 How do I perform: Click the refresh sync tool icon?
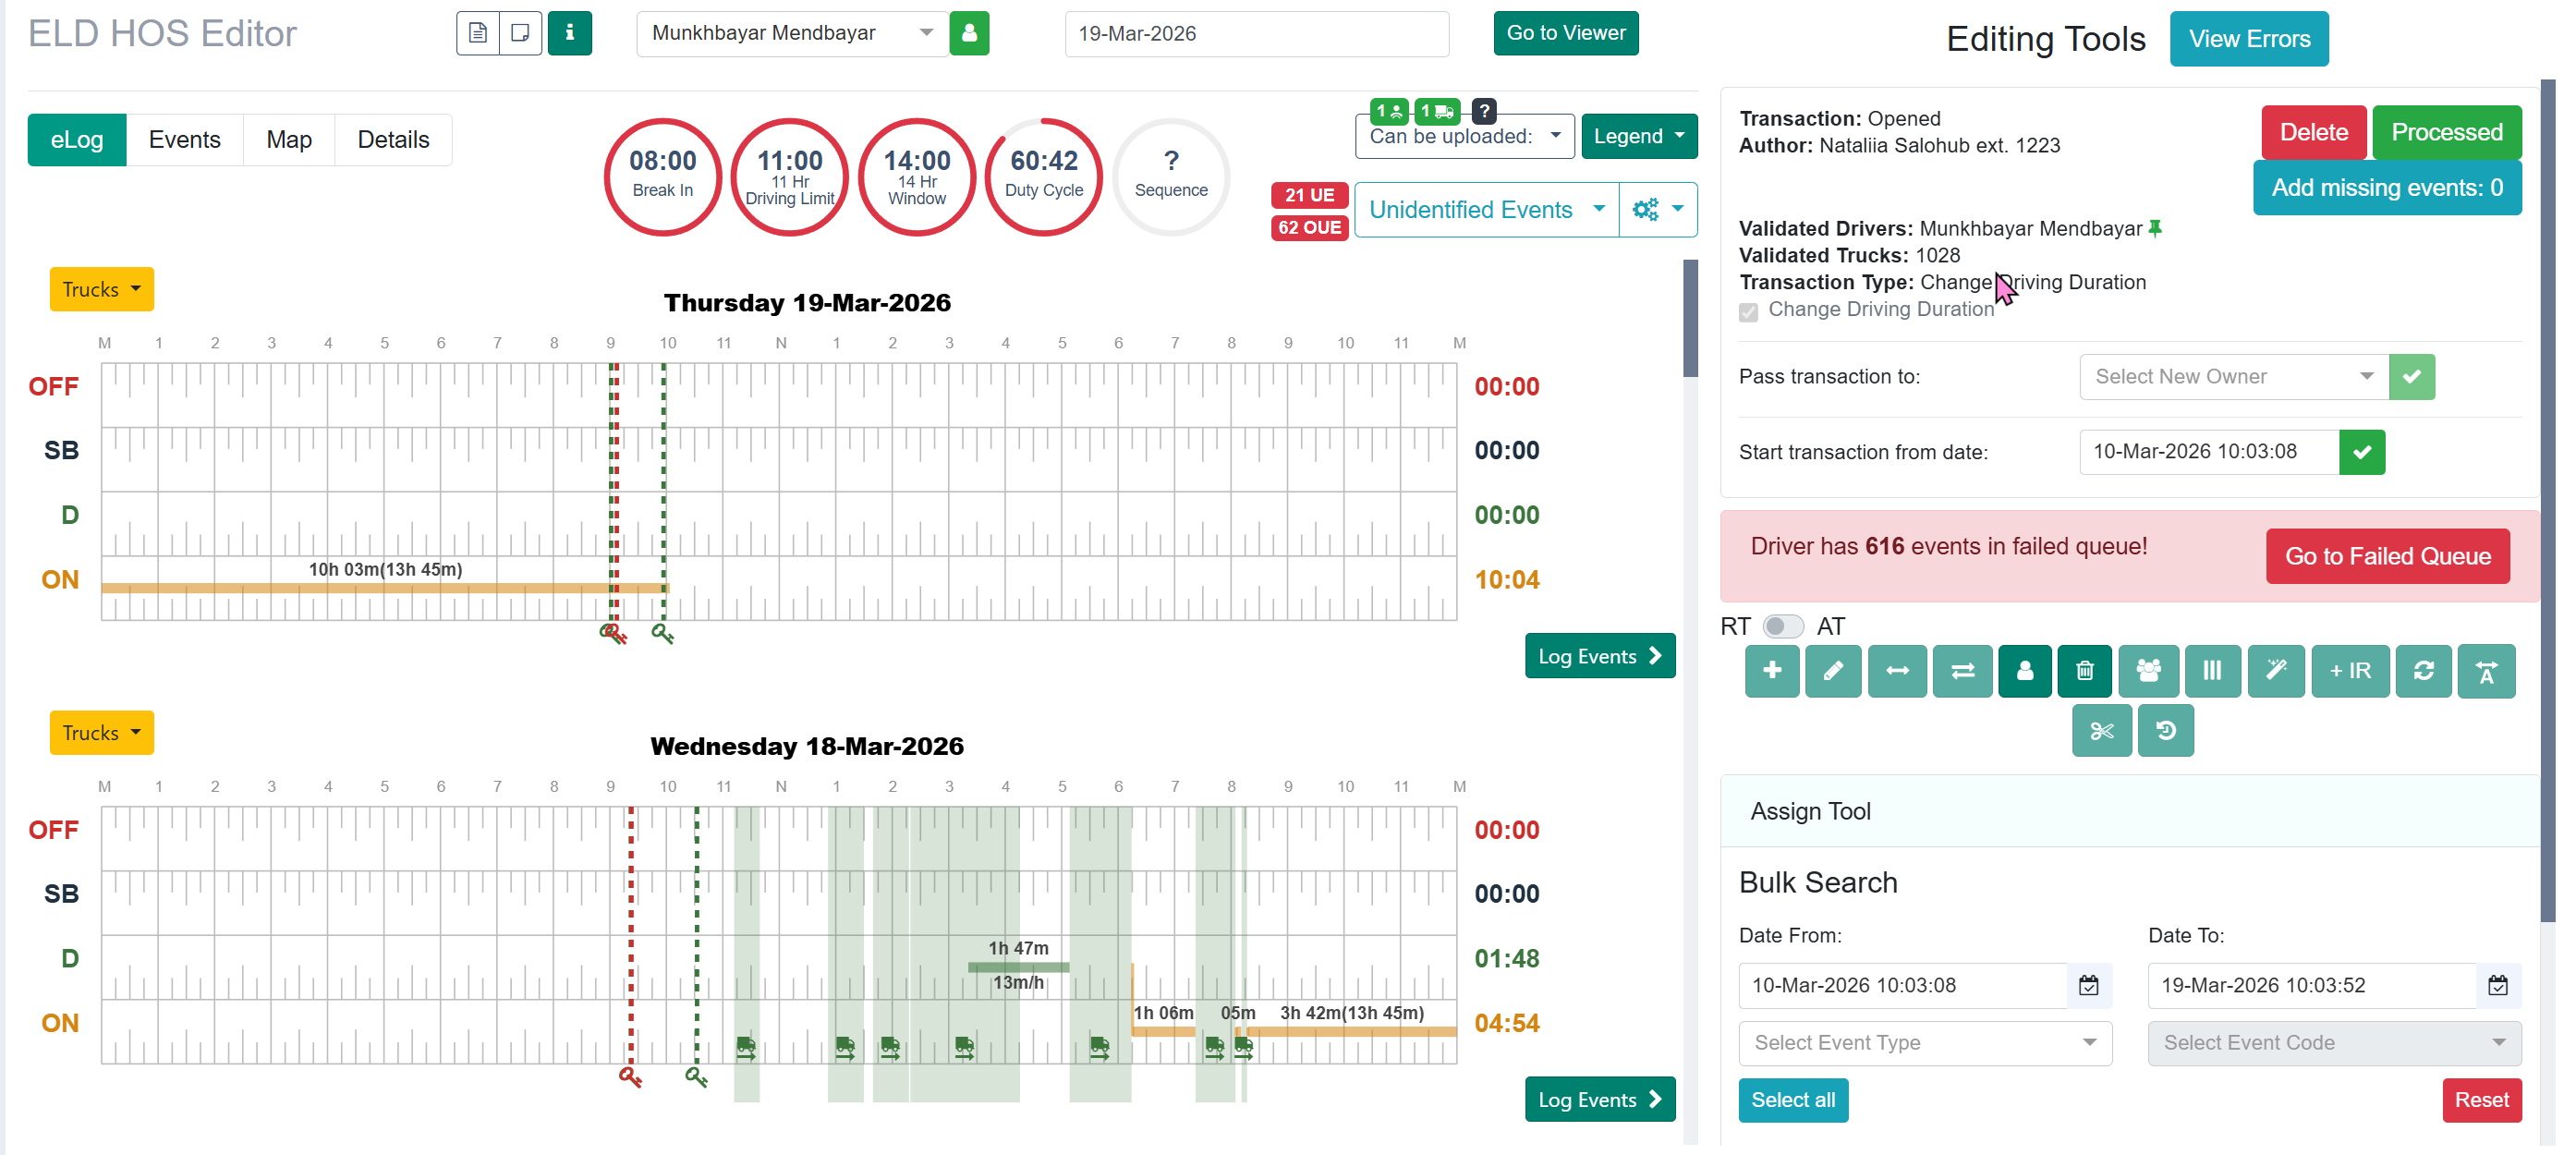[2422, 671]
